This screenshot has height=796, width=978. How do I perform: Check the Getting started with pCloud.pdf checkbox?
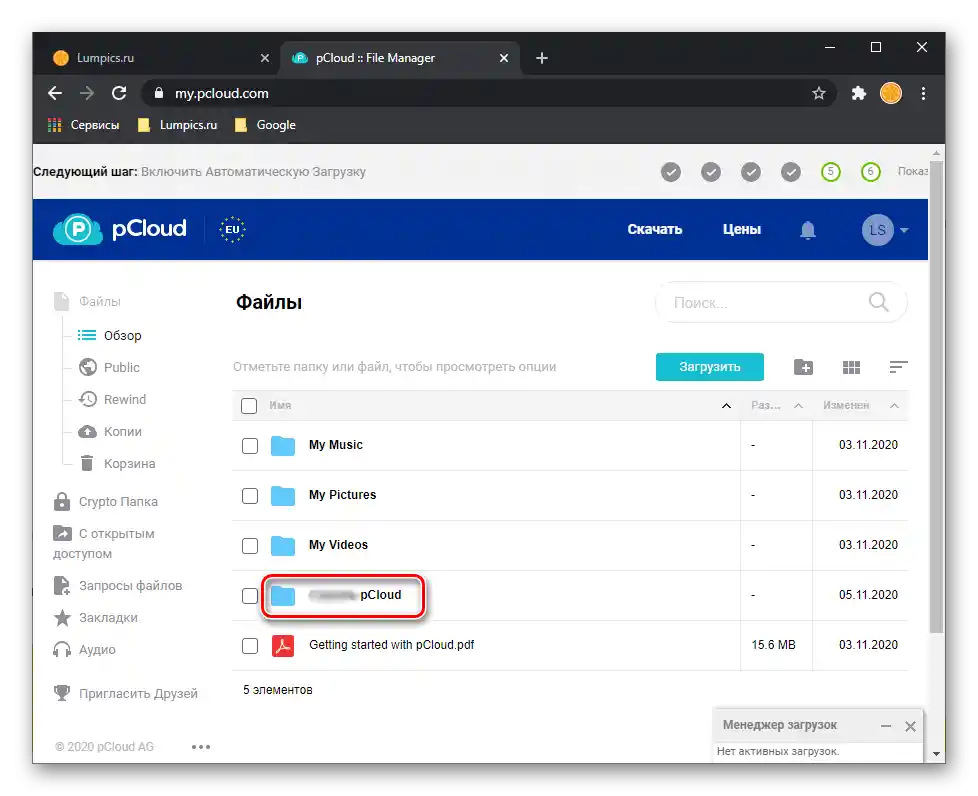249,646
